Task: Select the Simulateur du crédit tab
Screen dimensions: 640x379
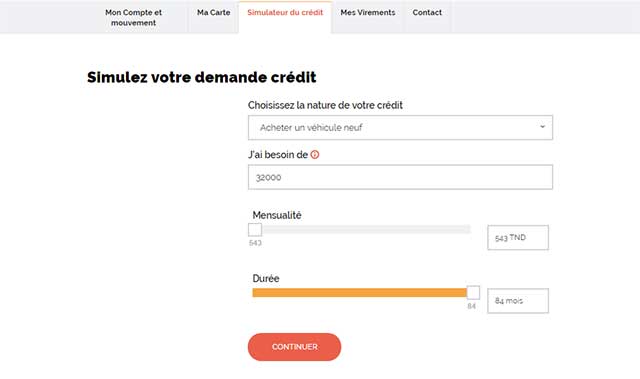Action: 285,13
